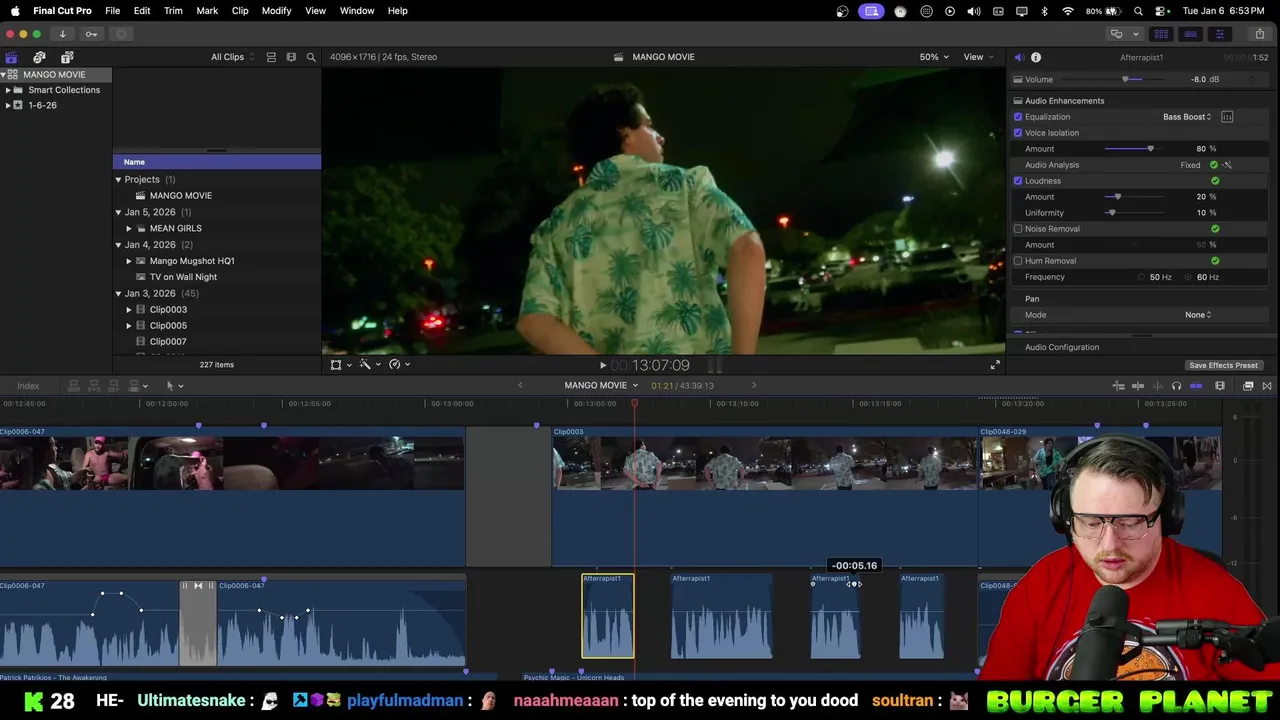Enable the Hum Removal checkbox
This screenshot has width=1280, height=720.
(x=1018, y=261)
